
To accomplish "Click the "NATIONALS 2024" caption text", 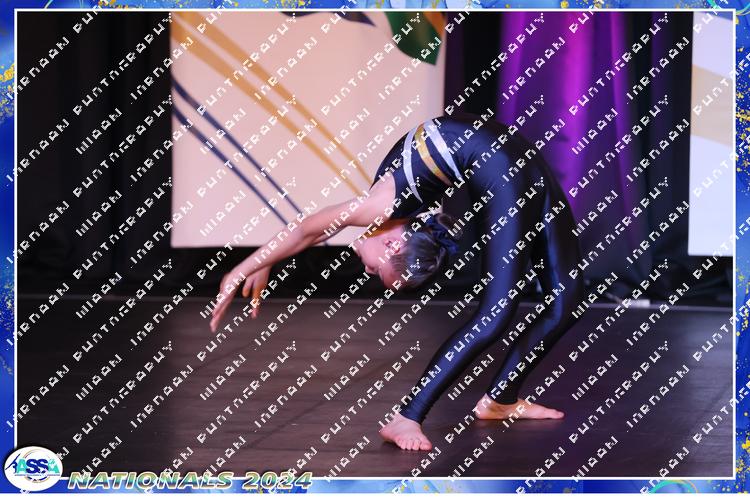I will coord(190,480).
